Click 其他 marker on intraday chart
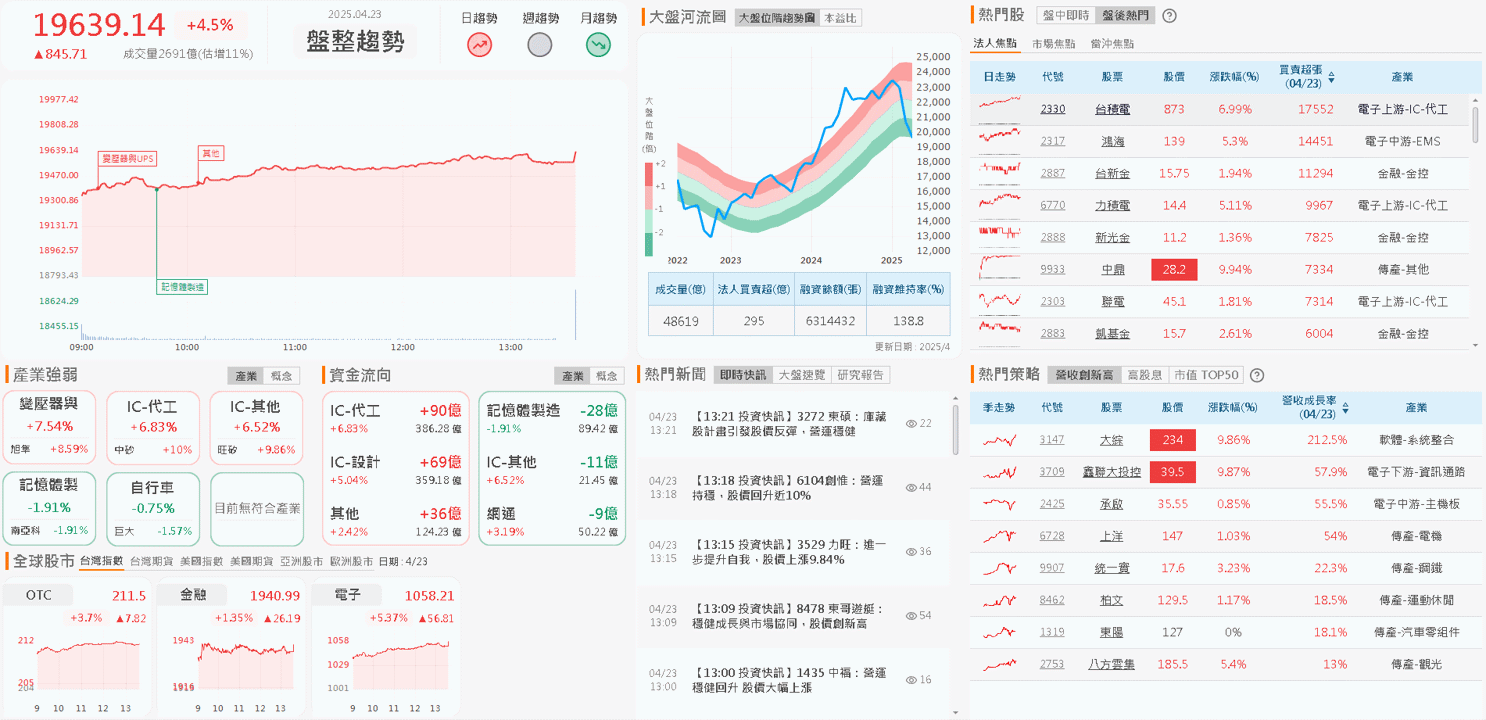Screen dimensions: 1486x720 pyautogui.click(x=211, y=153)
